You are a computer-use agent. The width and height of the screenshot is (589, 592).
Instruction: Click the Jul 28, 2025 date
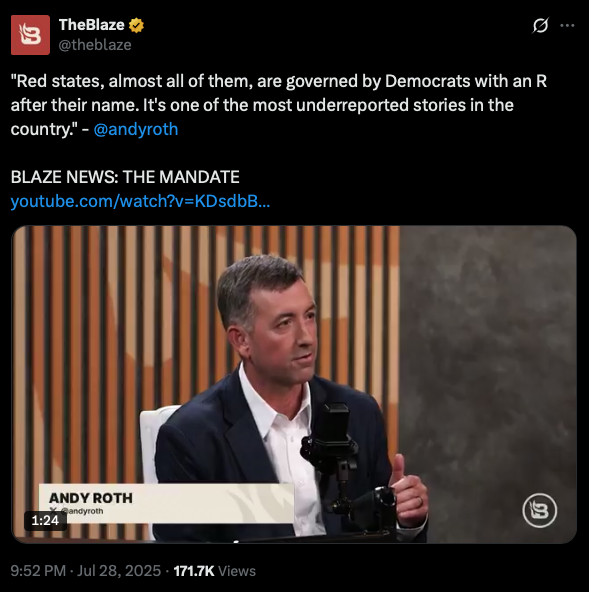pyautogui.click(x=119, y=570)
